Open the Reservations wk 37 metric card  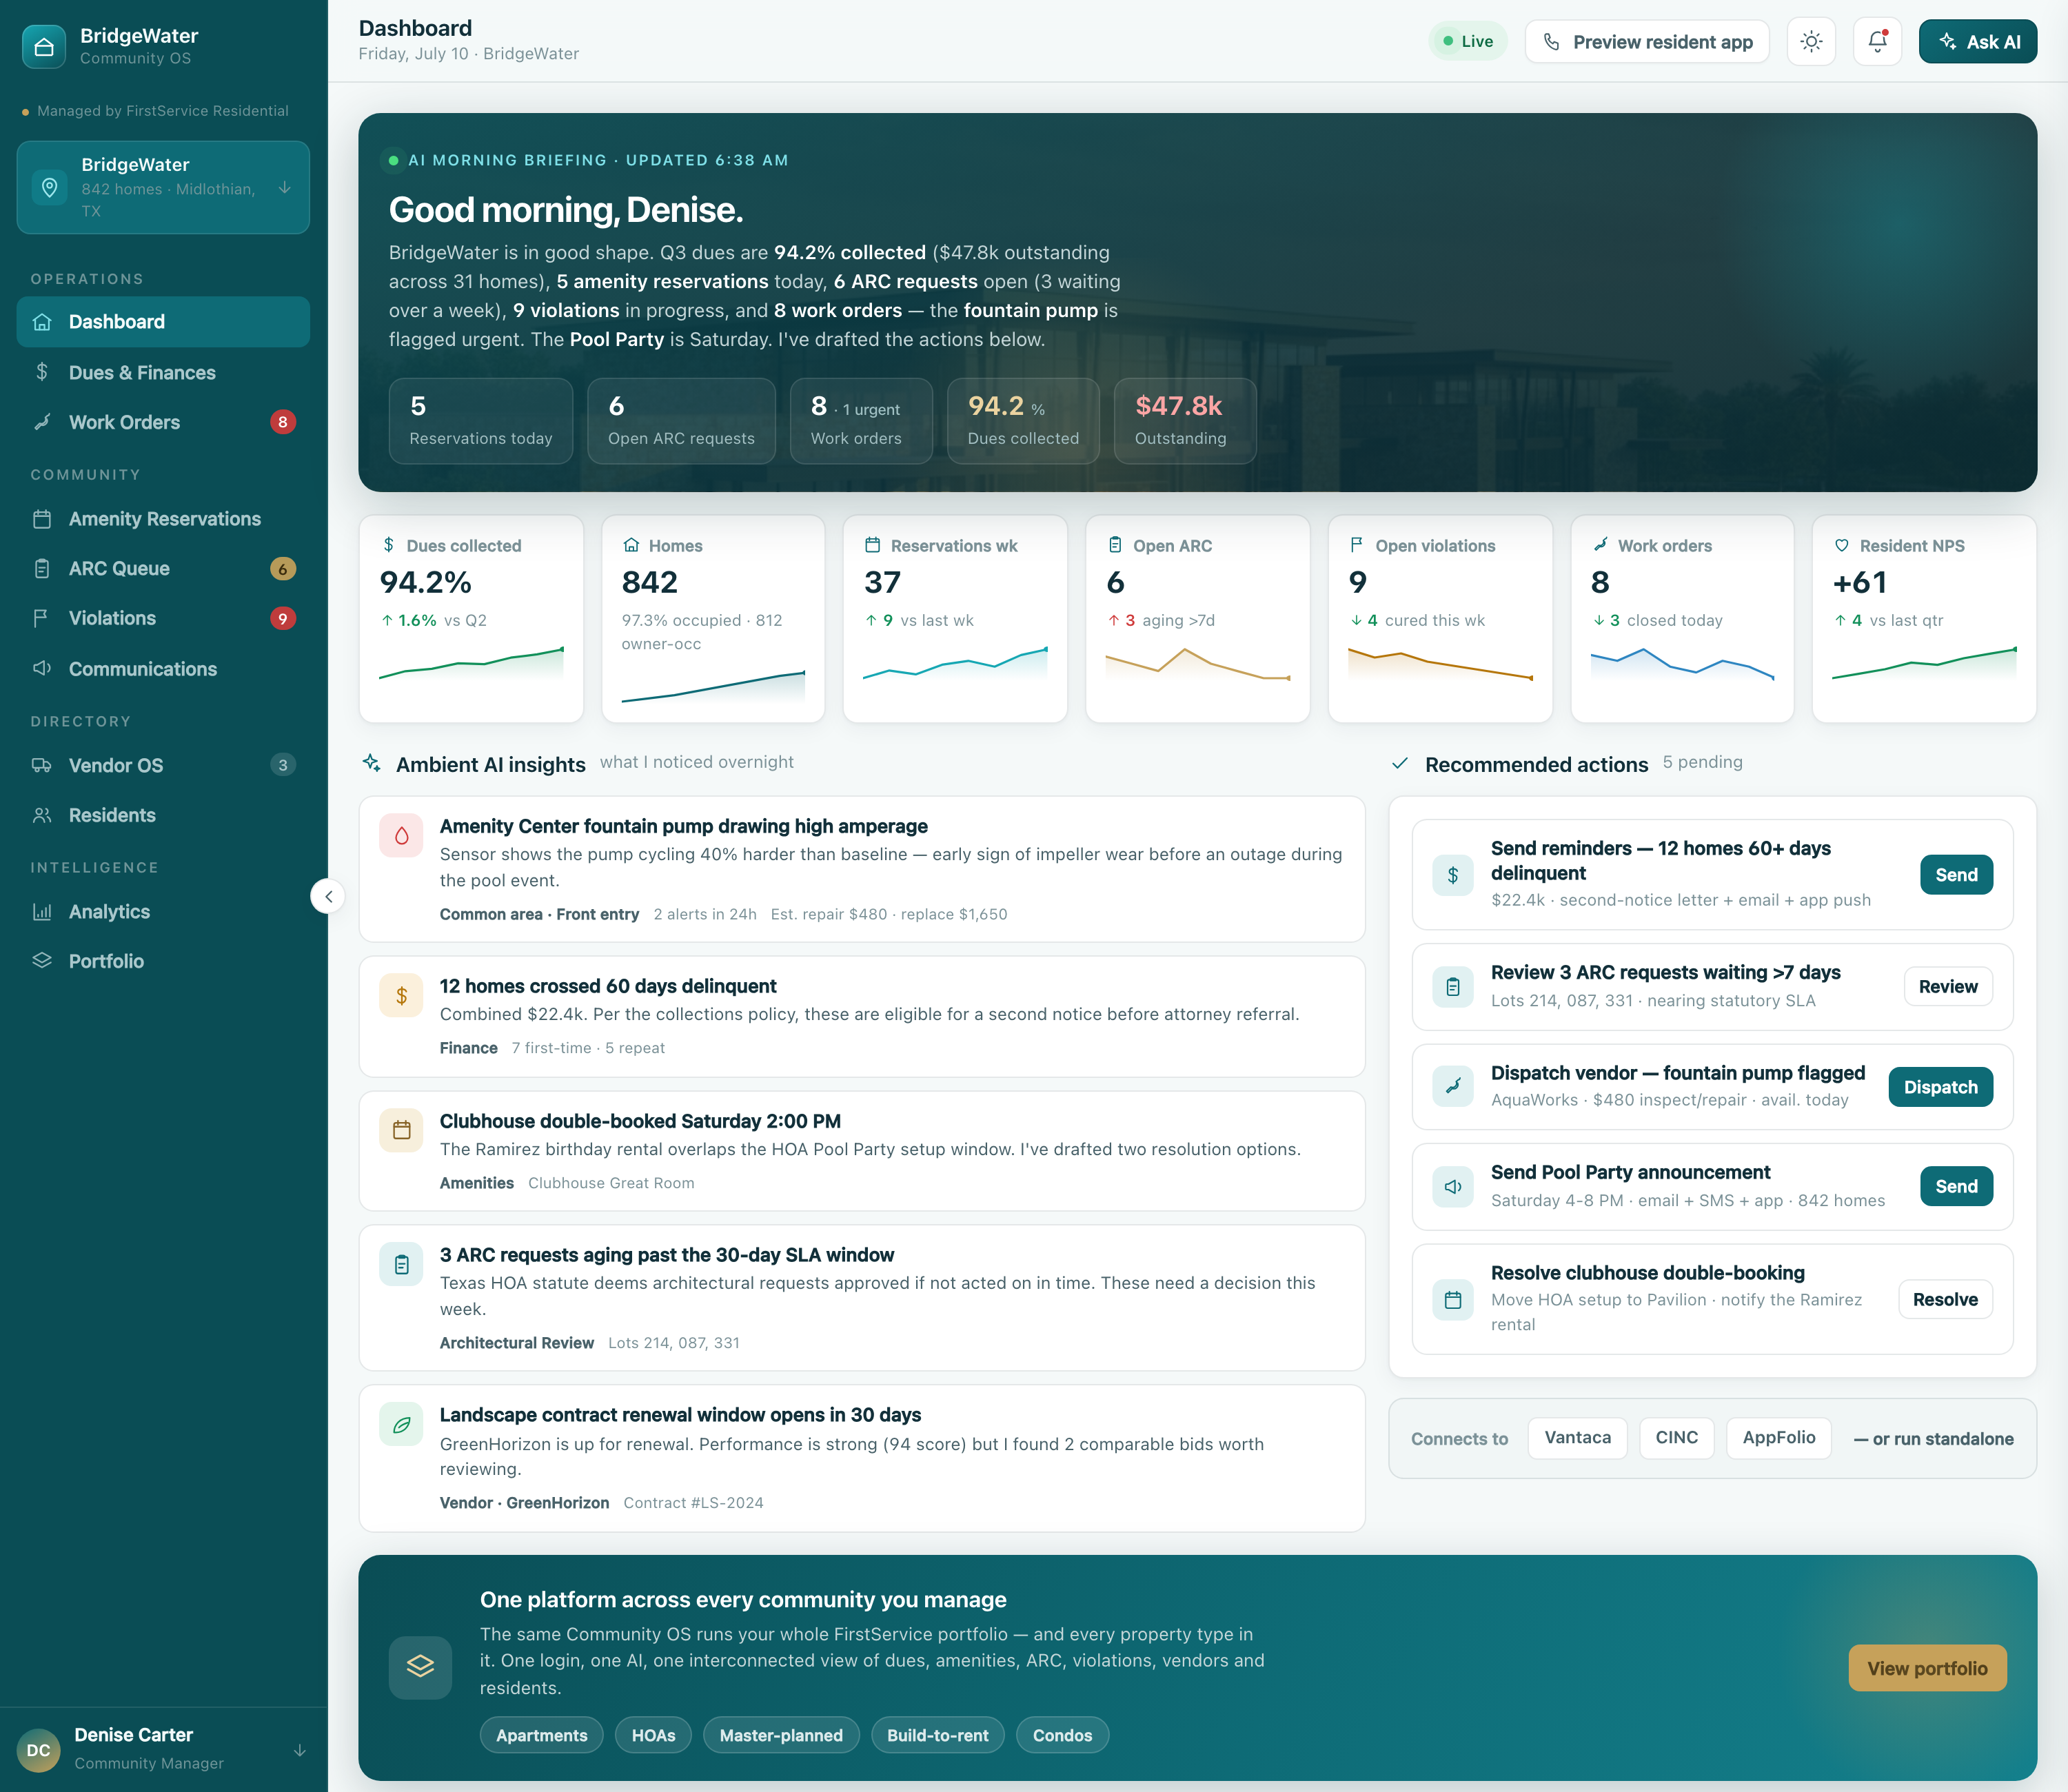coord(955,619)
